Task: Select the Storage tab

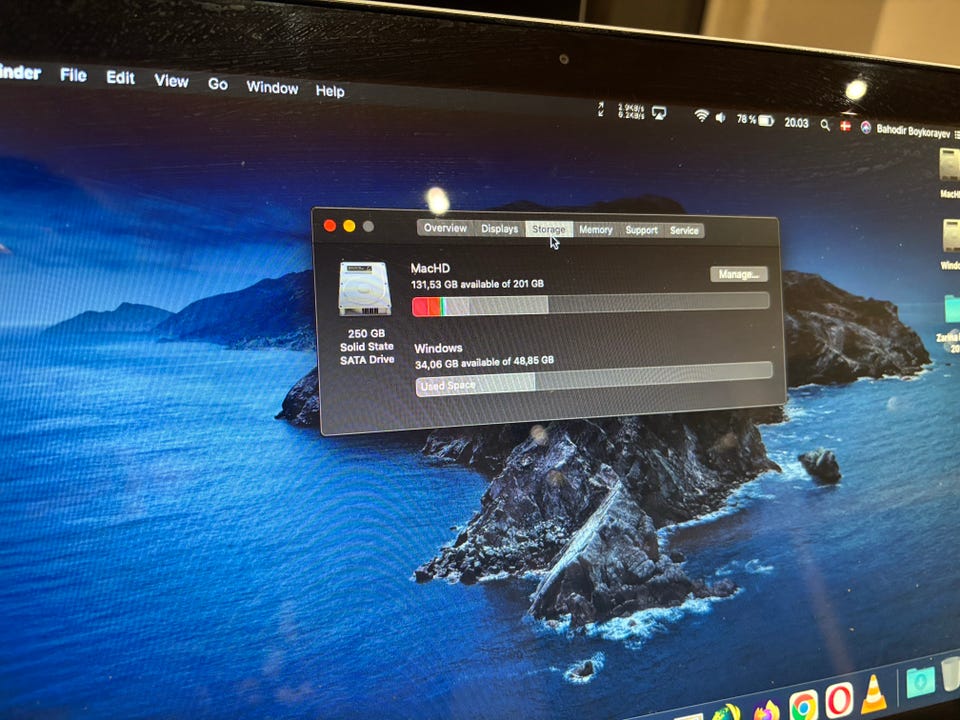Action: [x=549, y=229]
